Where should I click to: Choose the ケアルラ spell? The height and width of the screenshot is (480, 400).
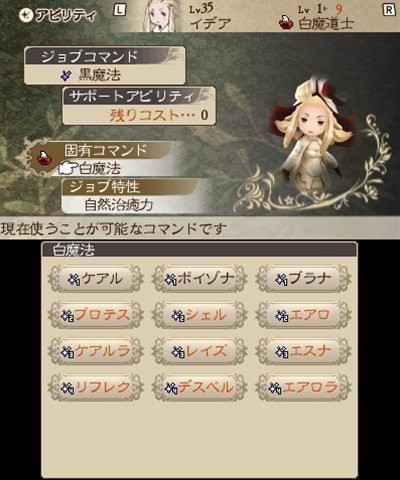[x=96, y=351]
